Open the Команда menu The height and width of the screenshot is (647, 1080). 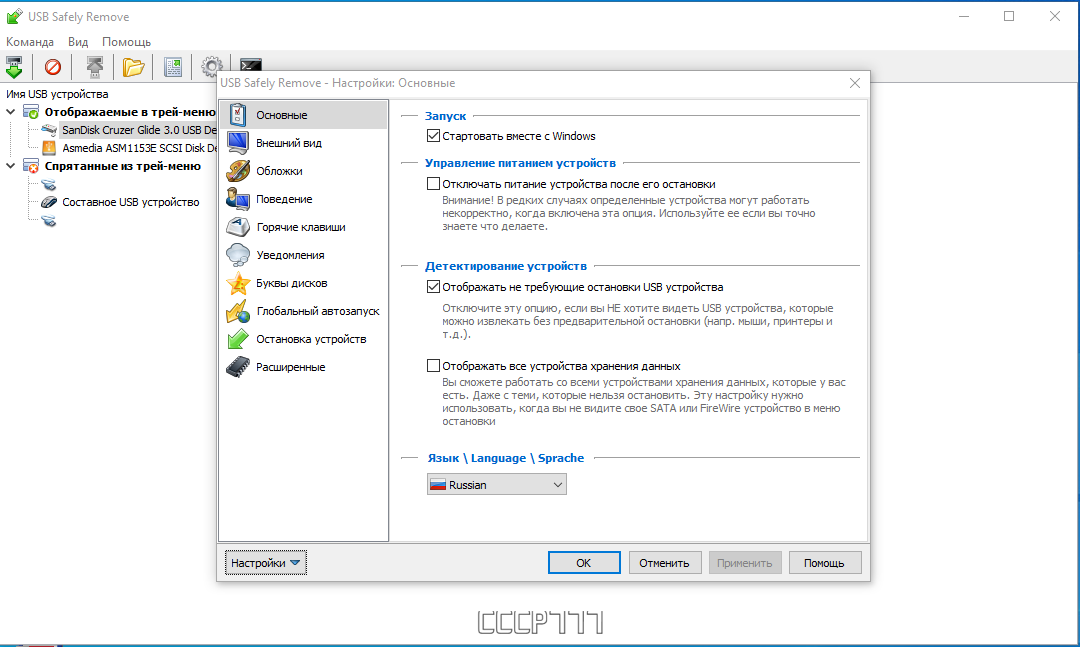click(x=30, y=42)
